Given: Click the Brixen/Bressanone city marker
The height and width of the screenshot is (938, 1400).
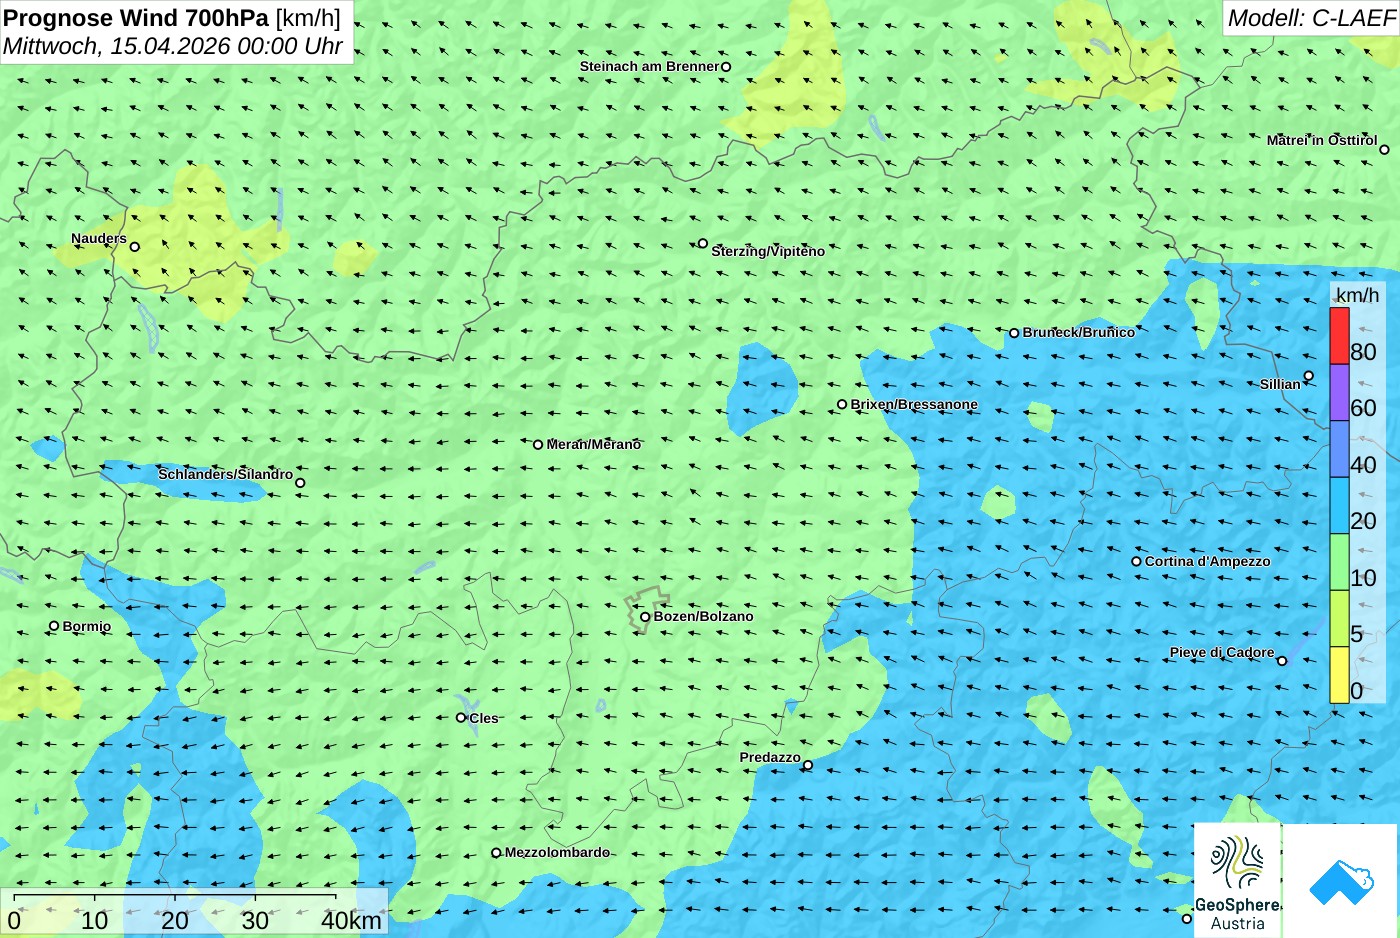Looking at the screenshot, I should 842,405.
